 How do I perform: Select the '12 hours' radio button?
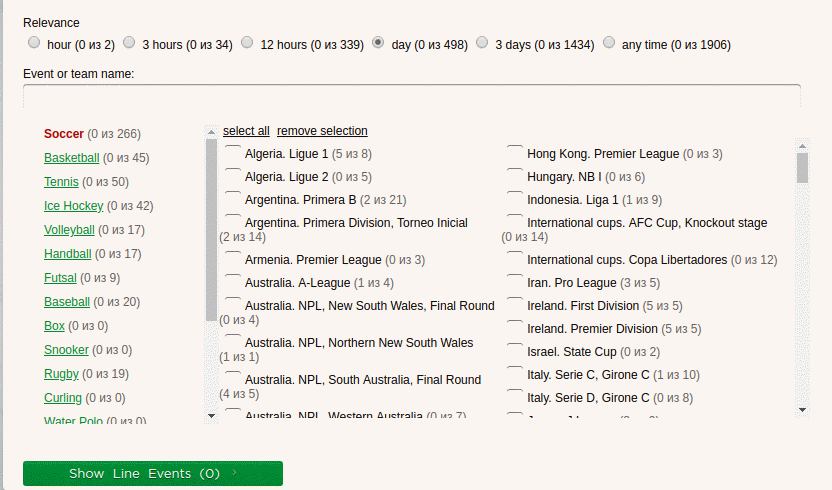(x=248, y=43)
